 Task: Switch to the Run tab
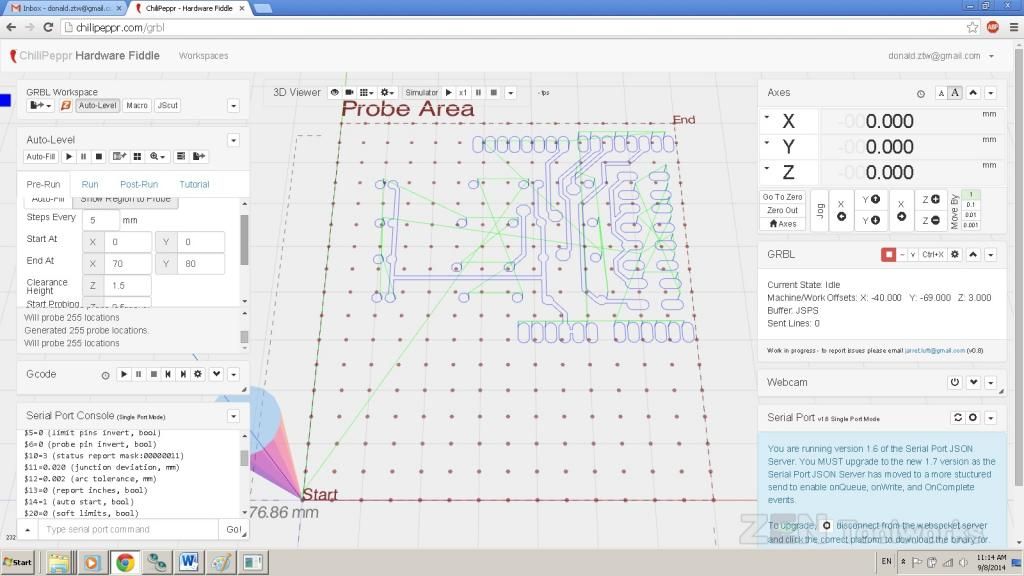89,184
